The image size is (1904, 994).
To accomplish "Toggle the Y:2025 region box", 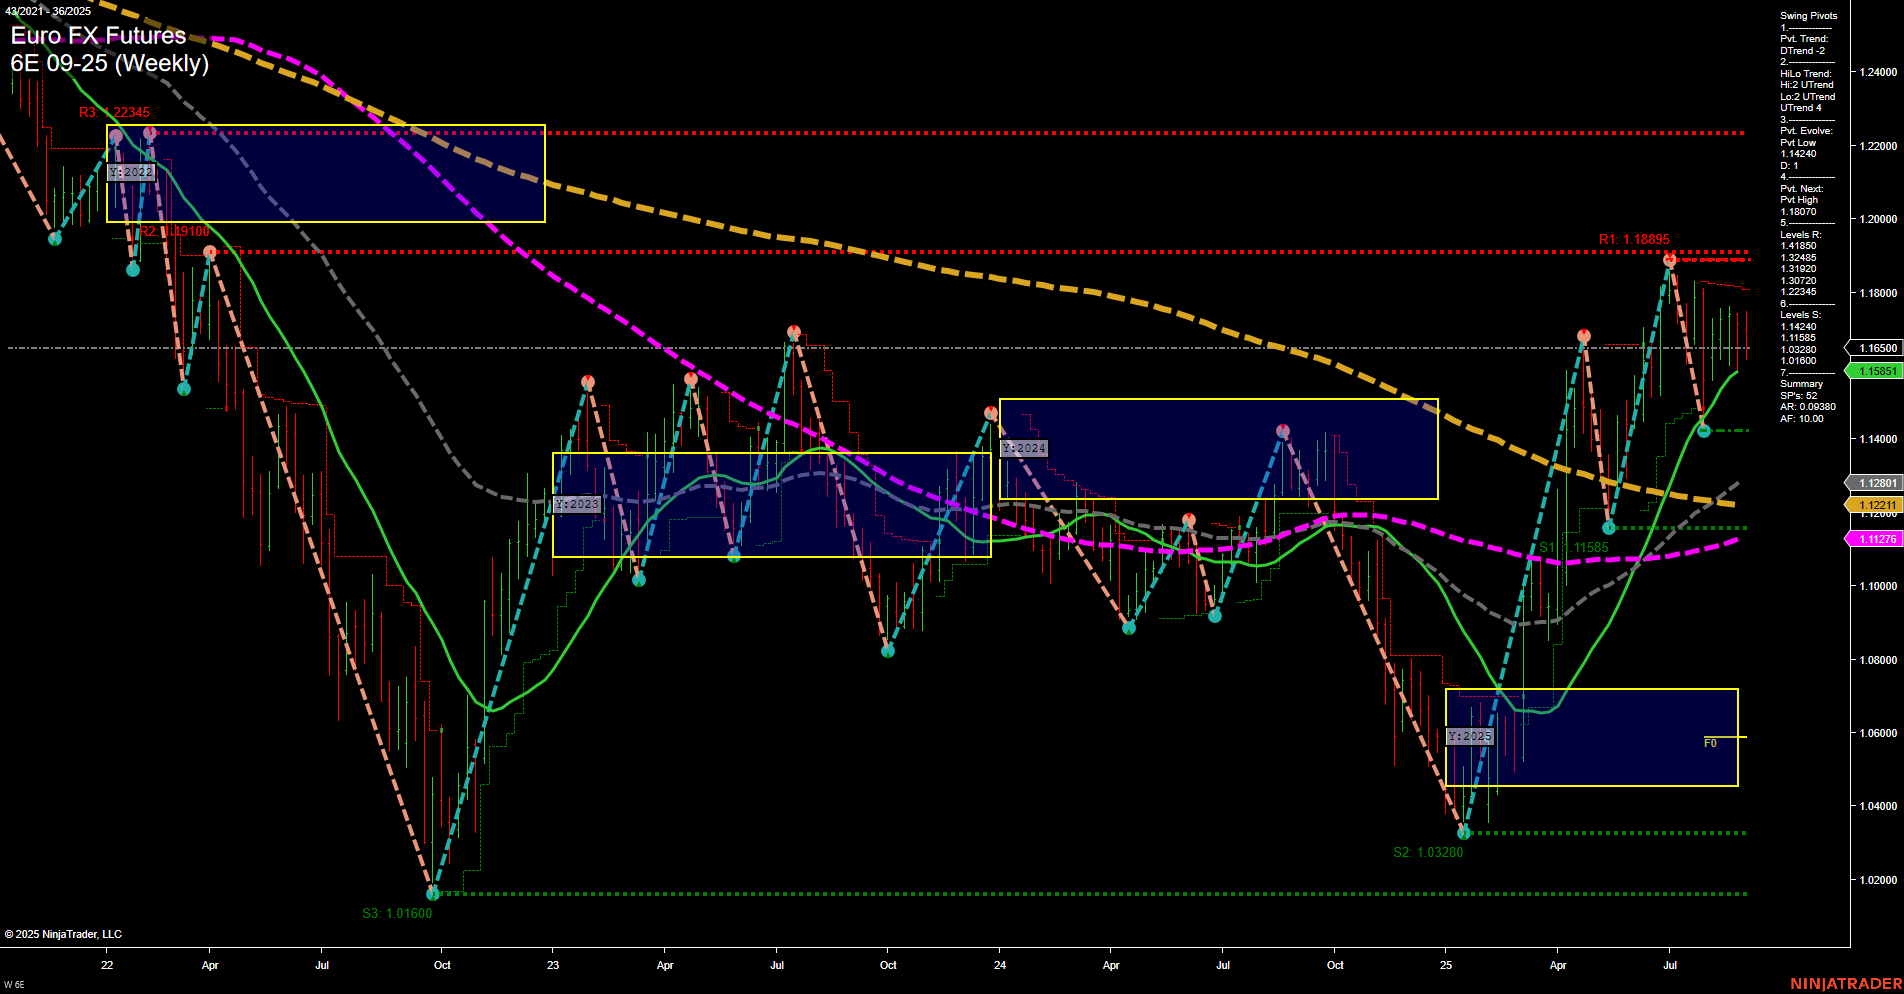I will (x=1470, y=735).
